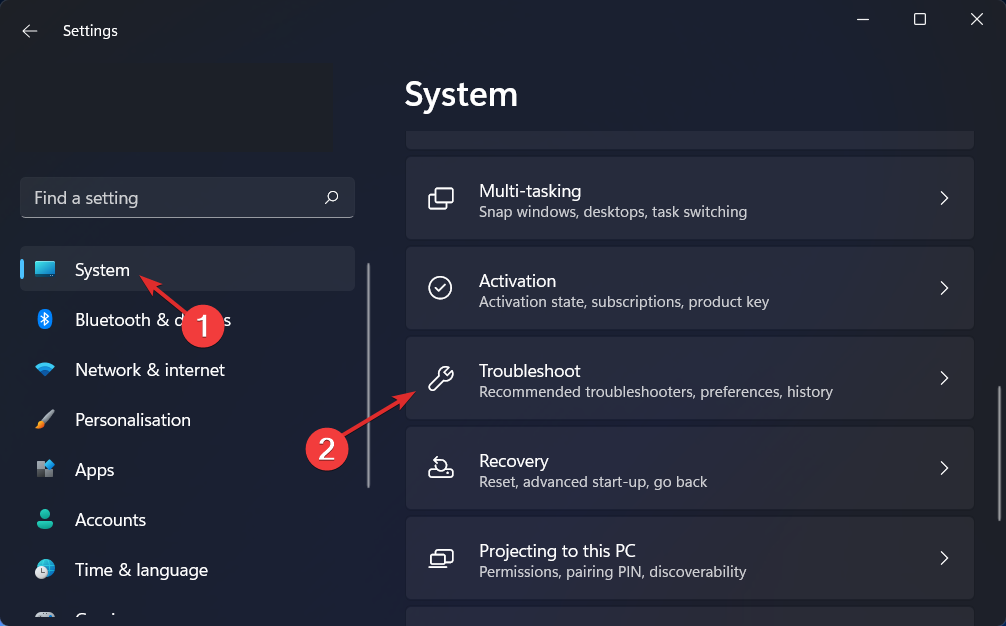
Task: Open Recovery chevron arrow
Action: point(944,468)
